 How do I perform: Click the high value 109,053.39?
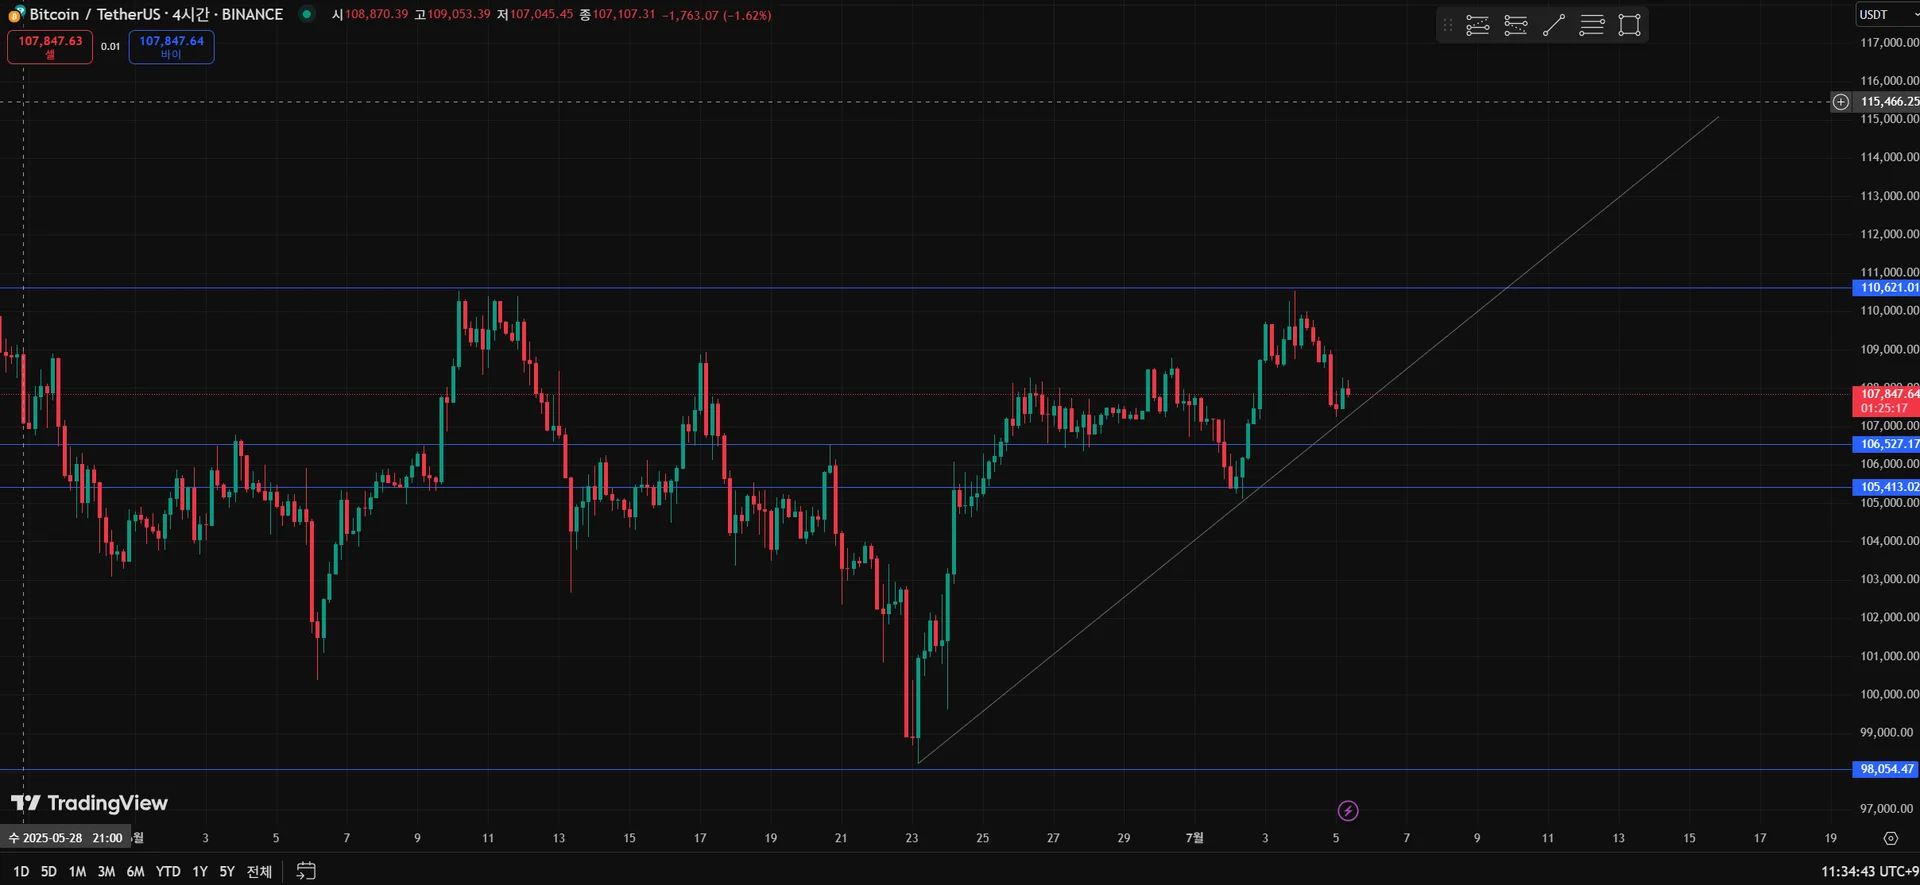click(459, 15)
